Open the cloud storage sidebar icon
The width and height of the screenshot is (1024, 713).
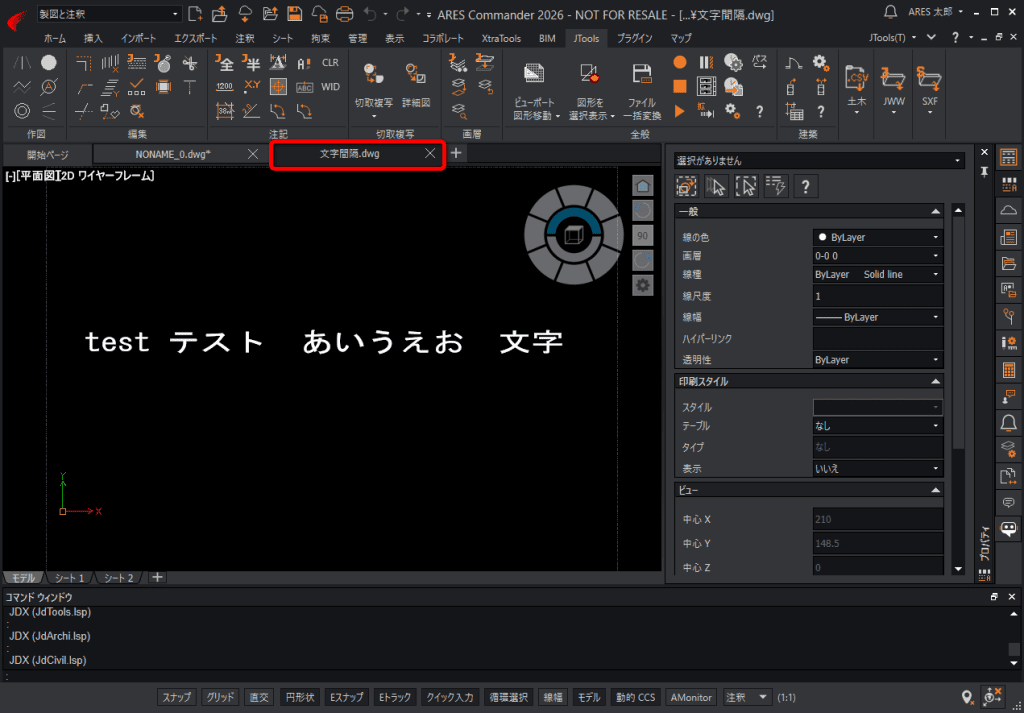(x=1009, y=210)
